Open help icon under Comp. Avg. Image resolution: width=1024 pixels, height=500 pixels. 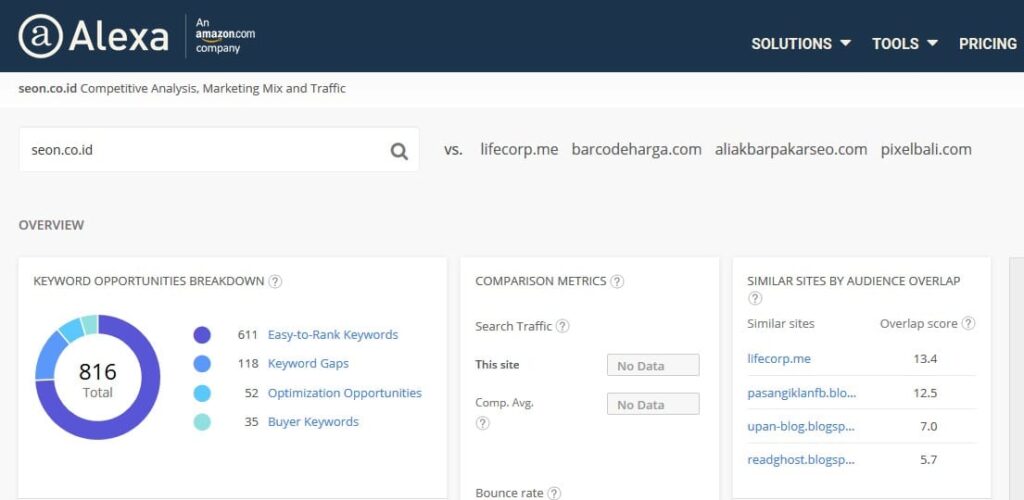coord(482,423)
